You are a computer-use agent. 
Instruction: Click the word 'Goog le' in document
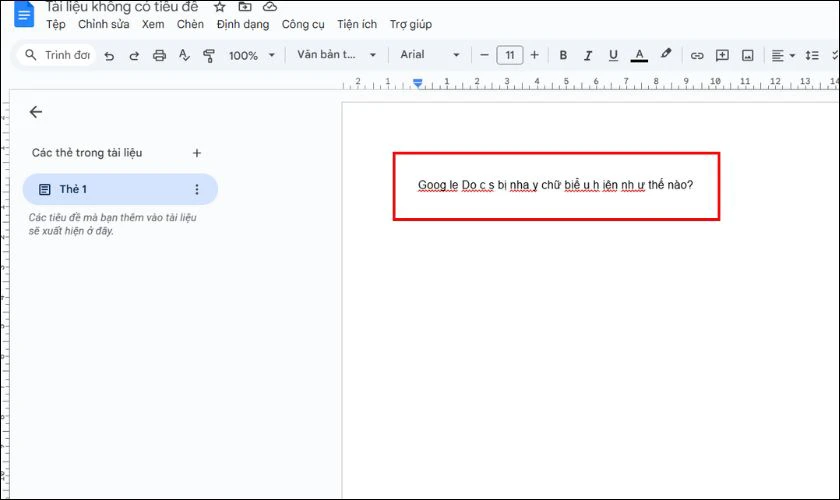[438, 185]
